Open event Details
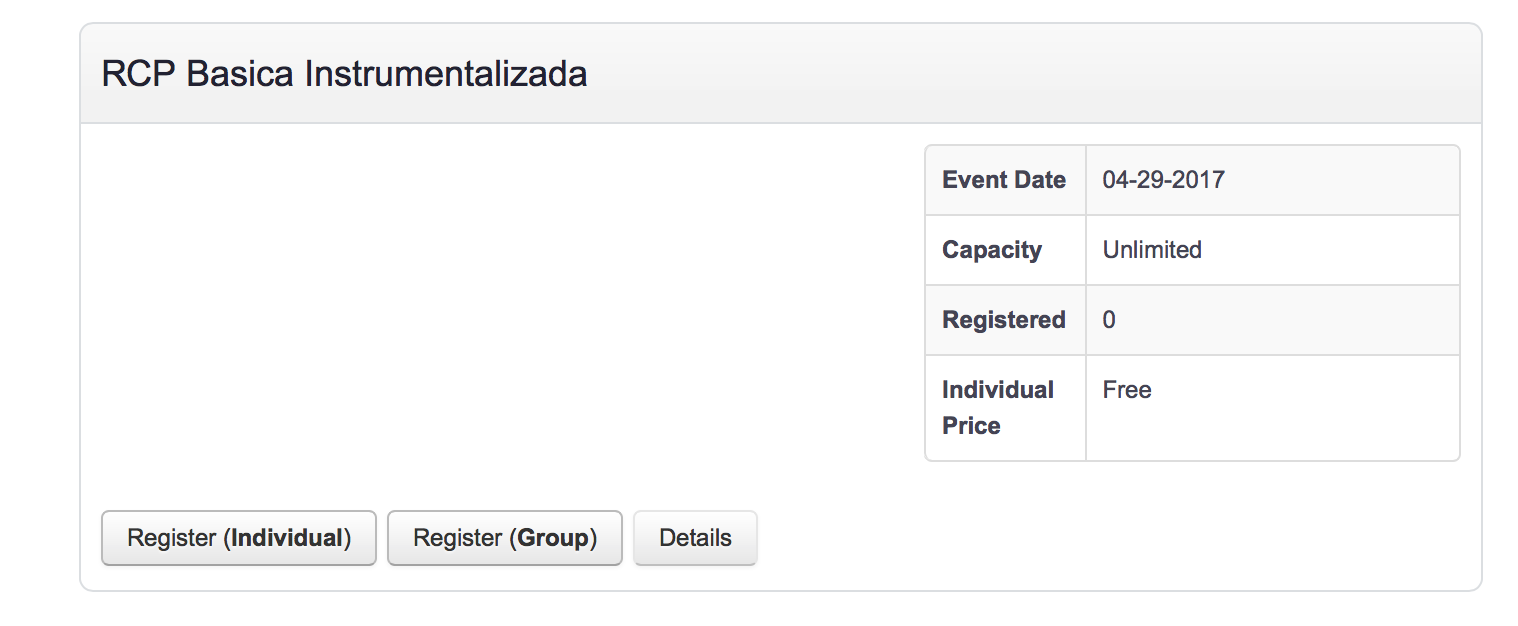The image size is (1518, 626). [x=695, y=538]
